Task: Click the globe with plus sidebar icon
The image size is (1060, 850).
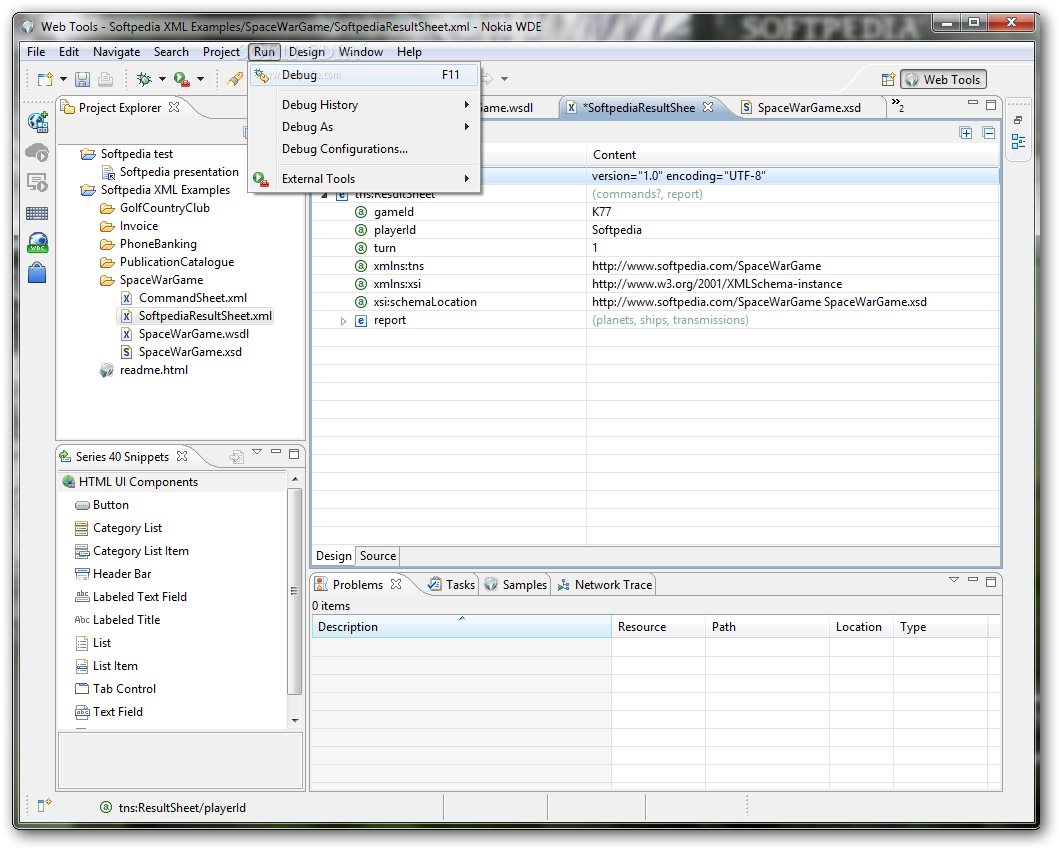Action: 38,122
